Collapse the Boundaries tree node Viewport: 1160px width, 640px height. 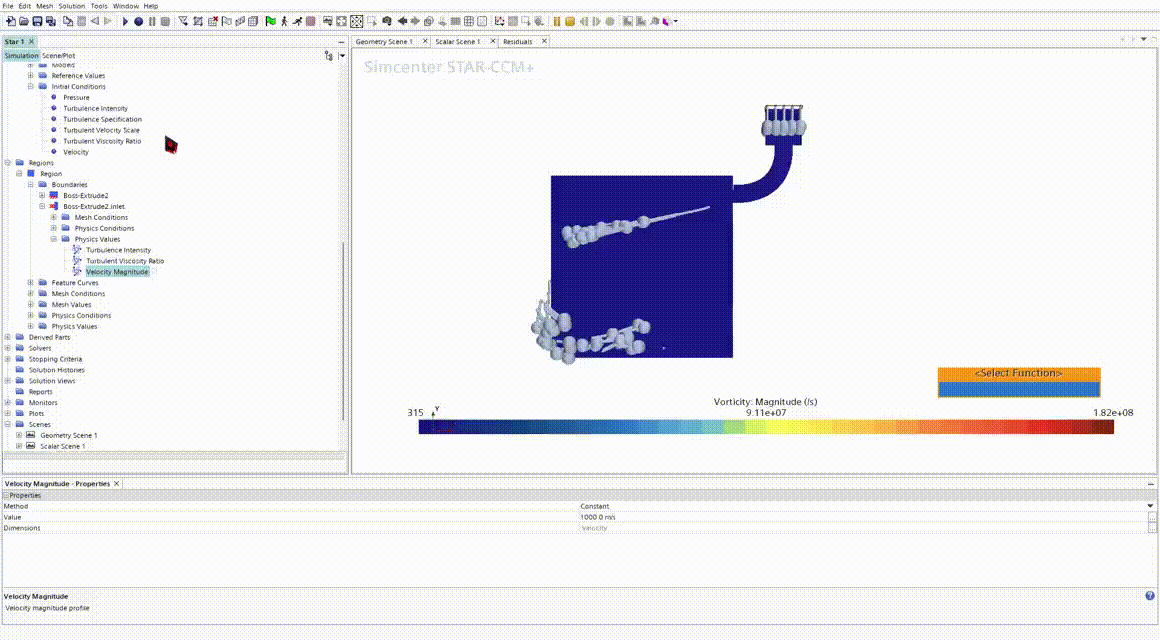pyautogui.click(x=30, y=184)
